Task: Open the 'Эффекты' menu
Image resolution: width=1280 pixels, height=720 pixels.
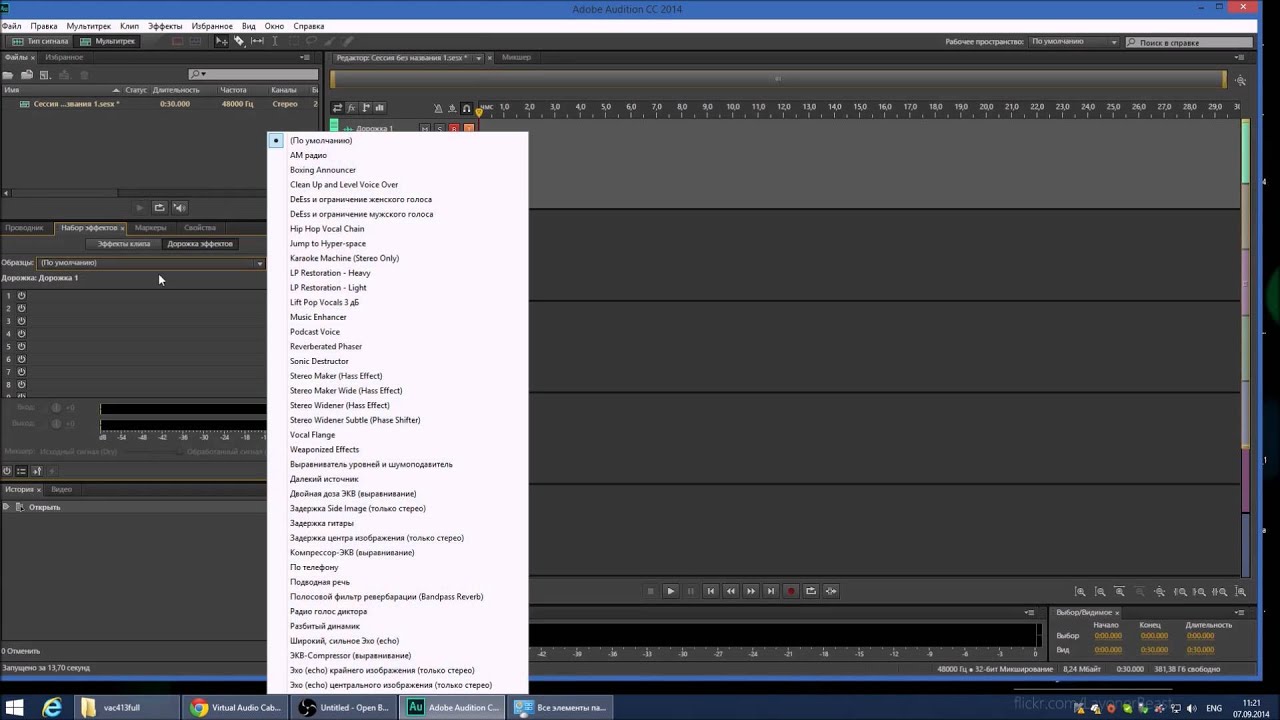Action: point(165,26)
